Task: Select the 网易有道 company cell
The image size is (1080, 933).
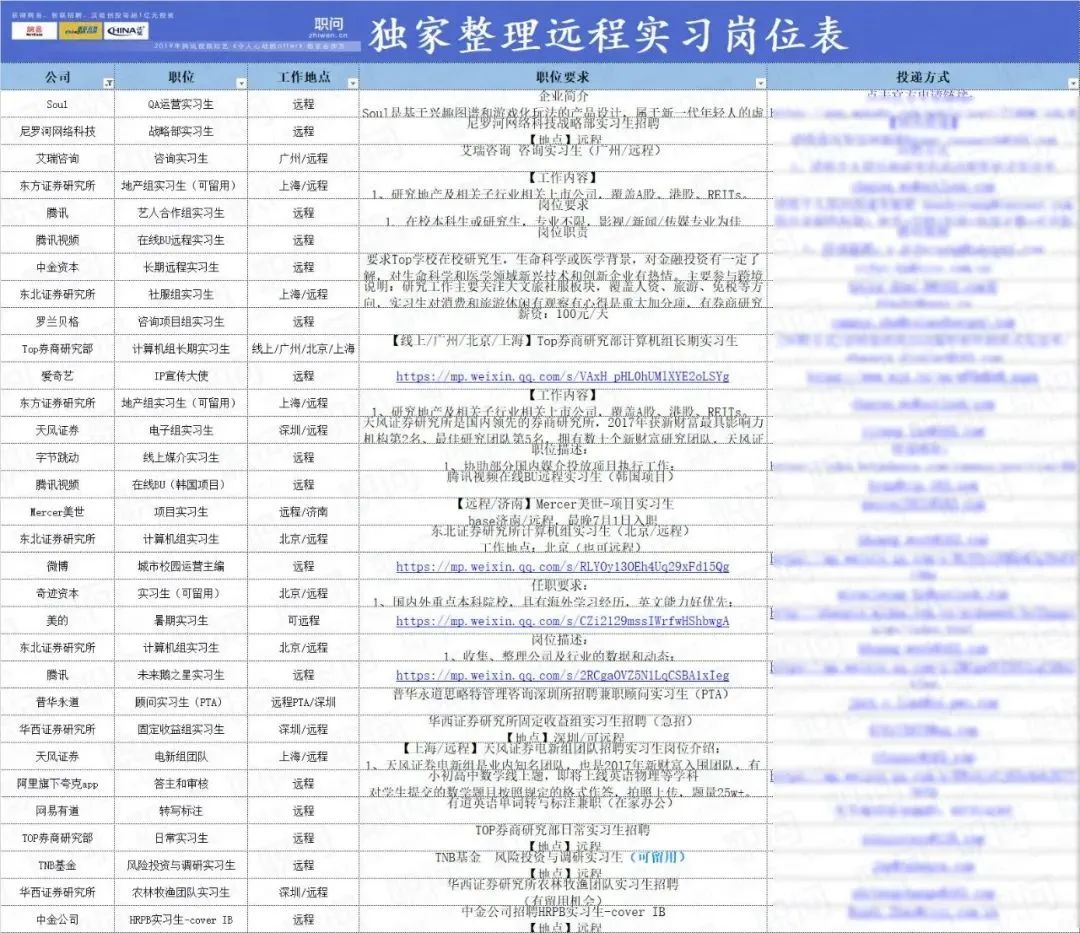Action: click(57, 811)
